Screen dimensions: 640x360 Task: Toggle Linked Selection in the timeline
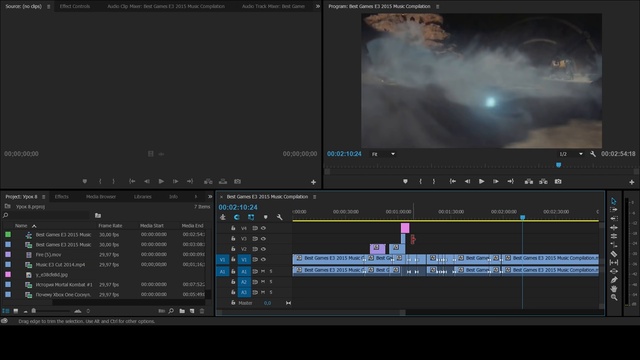point(251,217)
